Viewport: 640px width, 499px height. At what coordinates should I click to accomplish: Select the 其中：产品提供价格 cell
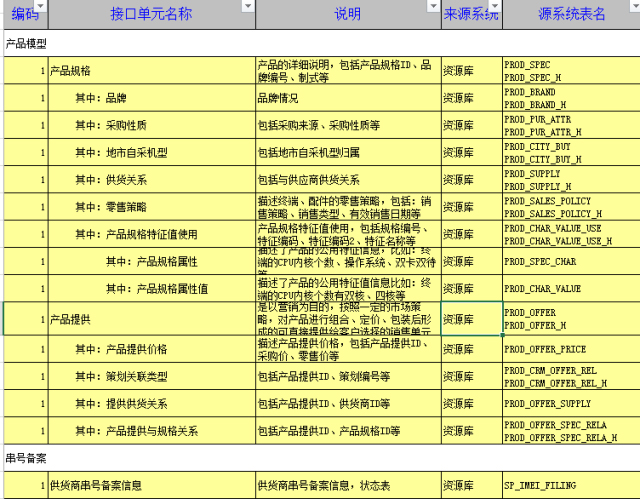click(152, 349)
